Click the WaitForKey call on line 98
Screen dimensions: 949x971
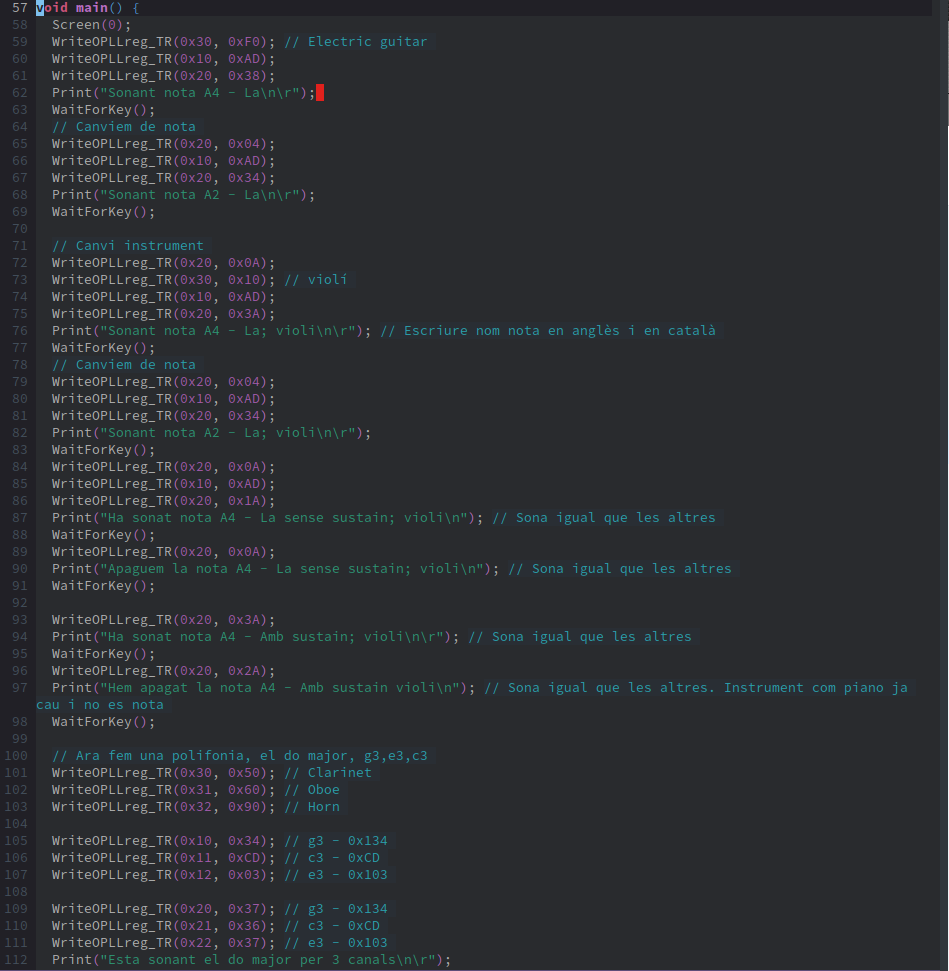coord(103,722)
